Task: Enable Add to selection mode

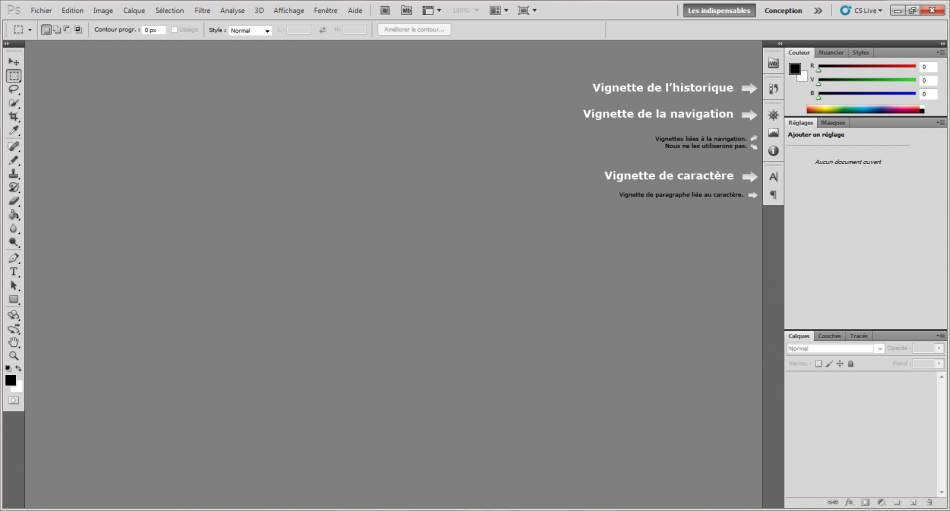Action: [57, 30]
